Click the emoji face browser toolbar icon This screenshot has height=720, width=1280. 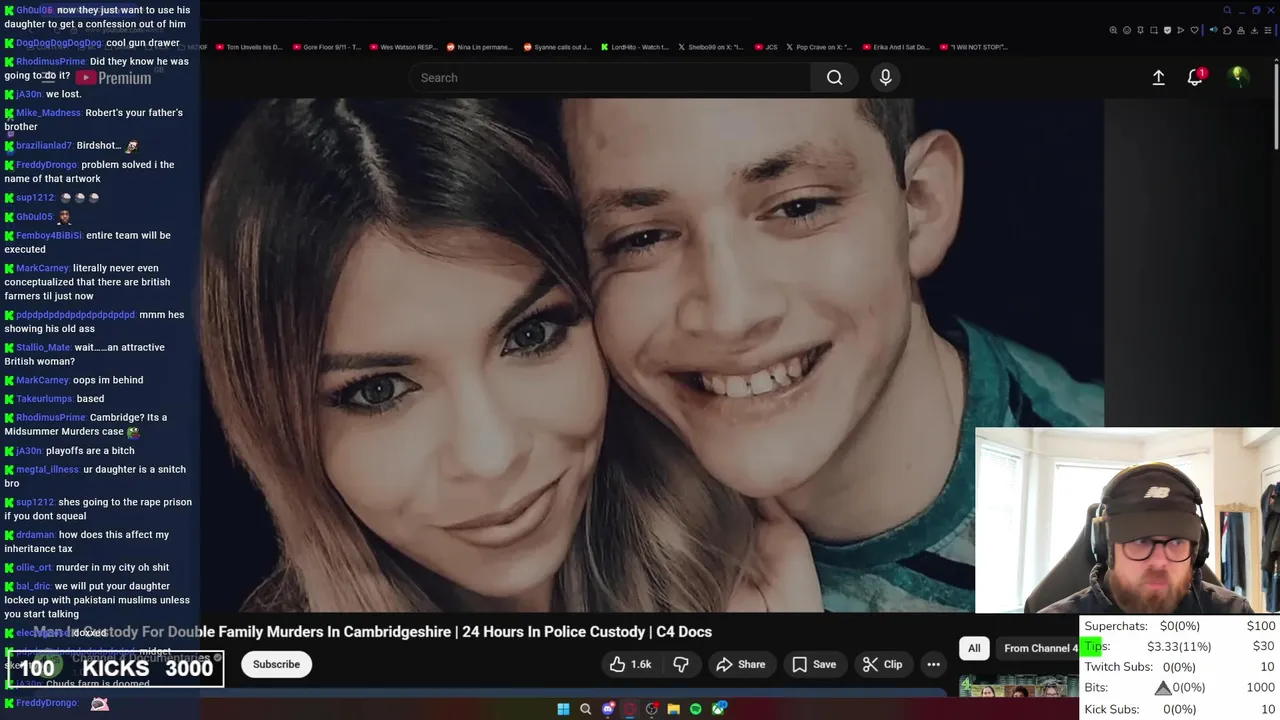click(x=1127, y=30)
